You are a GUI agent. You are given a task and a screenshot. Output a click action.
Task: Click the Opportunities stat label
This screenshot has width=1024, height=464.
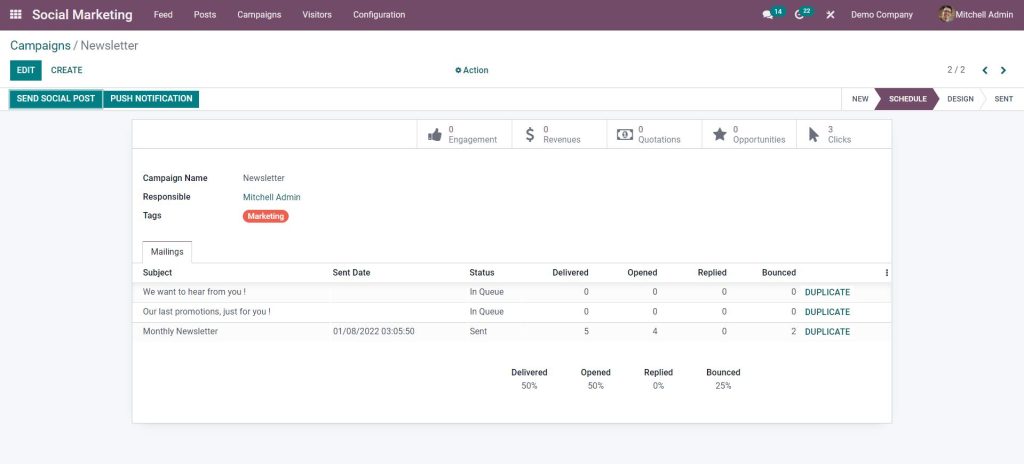tap(759, 140)
